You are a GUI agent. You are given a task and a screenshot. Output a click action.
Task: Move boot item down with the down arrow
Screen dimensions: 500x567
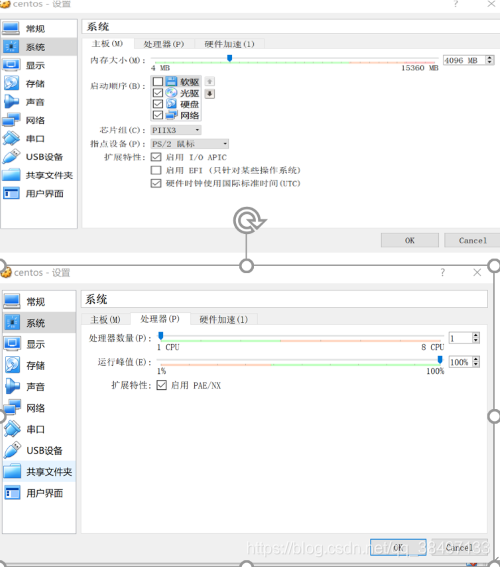pos(210,94)
